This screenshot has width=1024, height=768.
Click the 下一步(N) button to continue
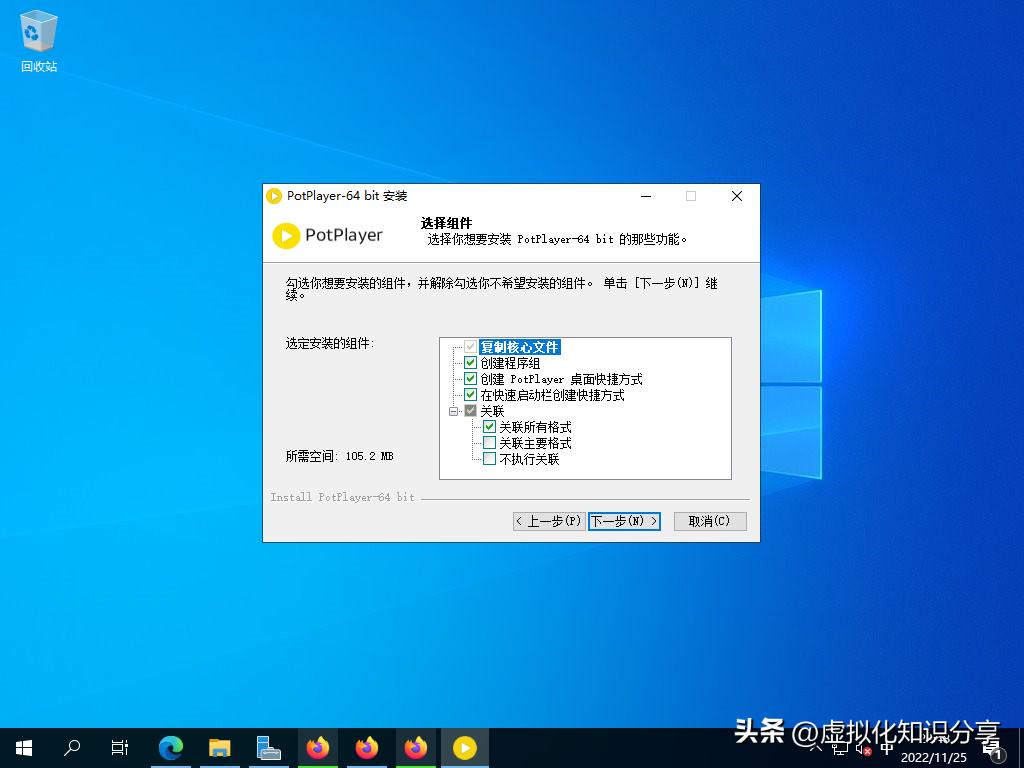click(x=625, y=521)
